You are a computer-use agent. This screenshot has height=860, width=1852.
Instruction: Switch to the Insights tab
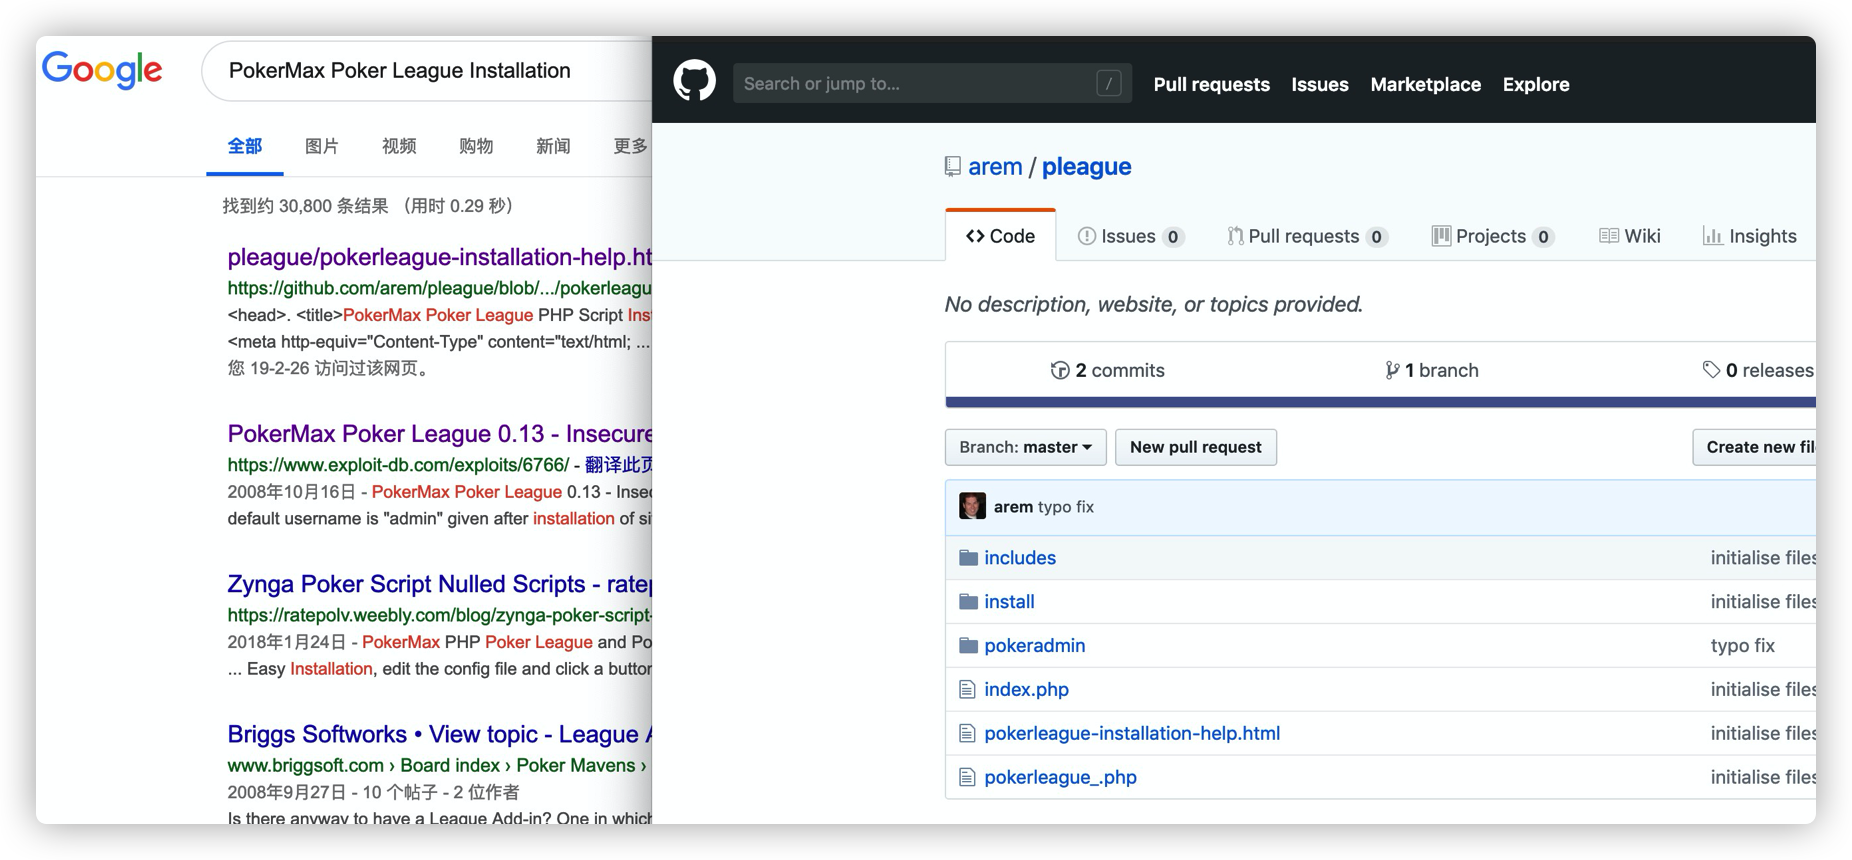pyautogui.click(x=1750, y=236)
